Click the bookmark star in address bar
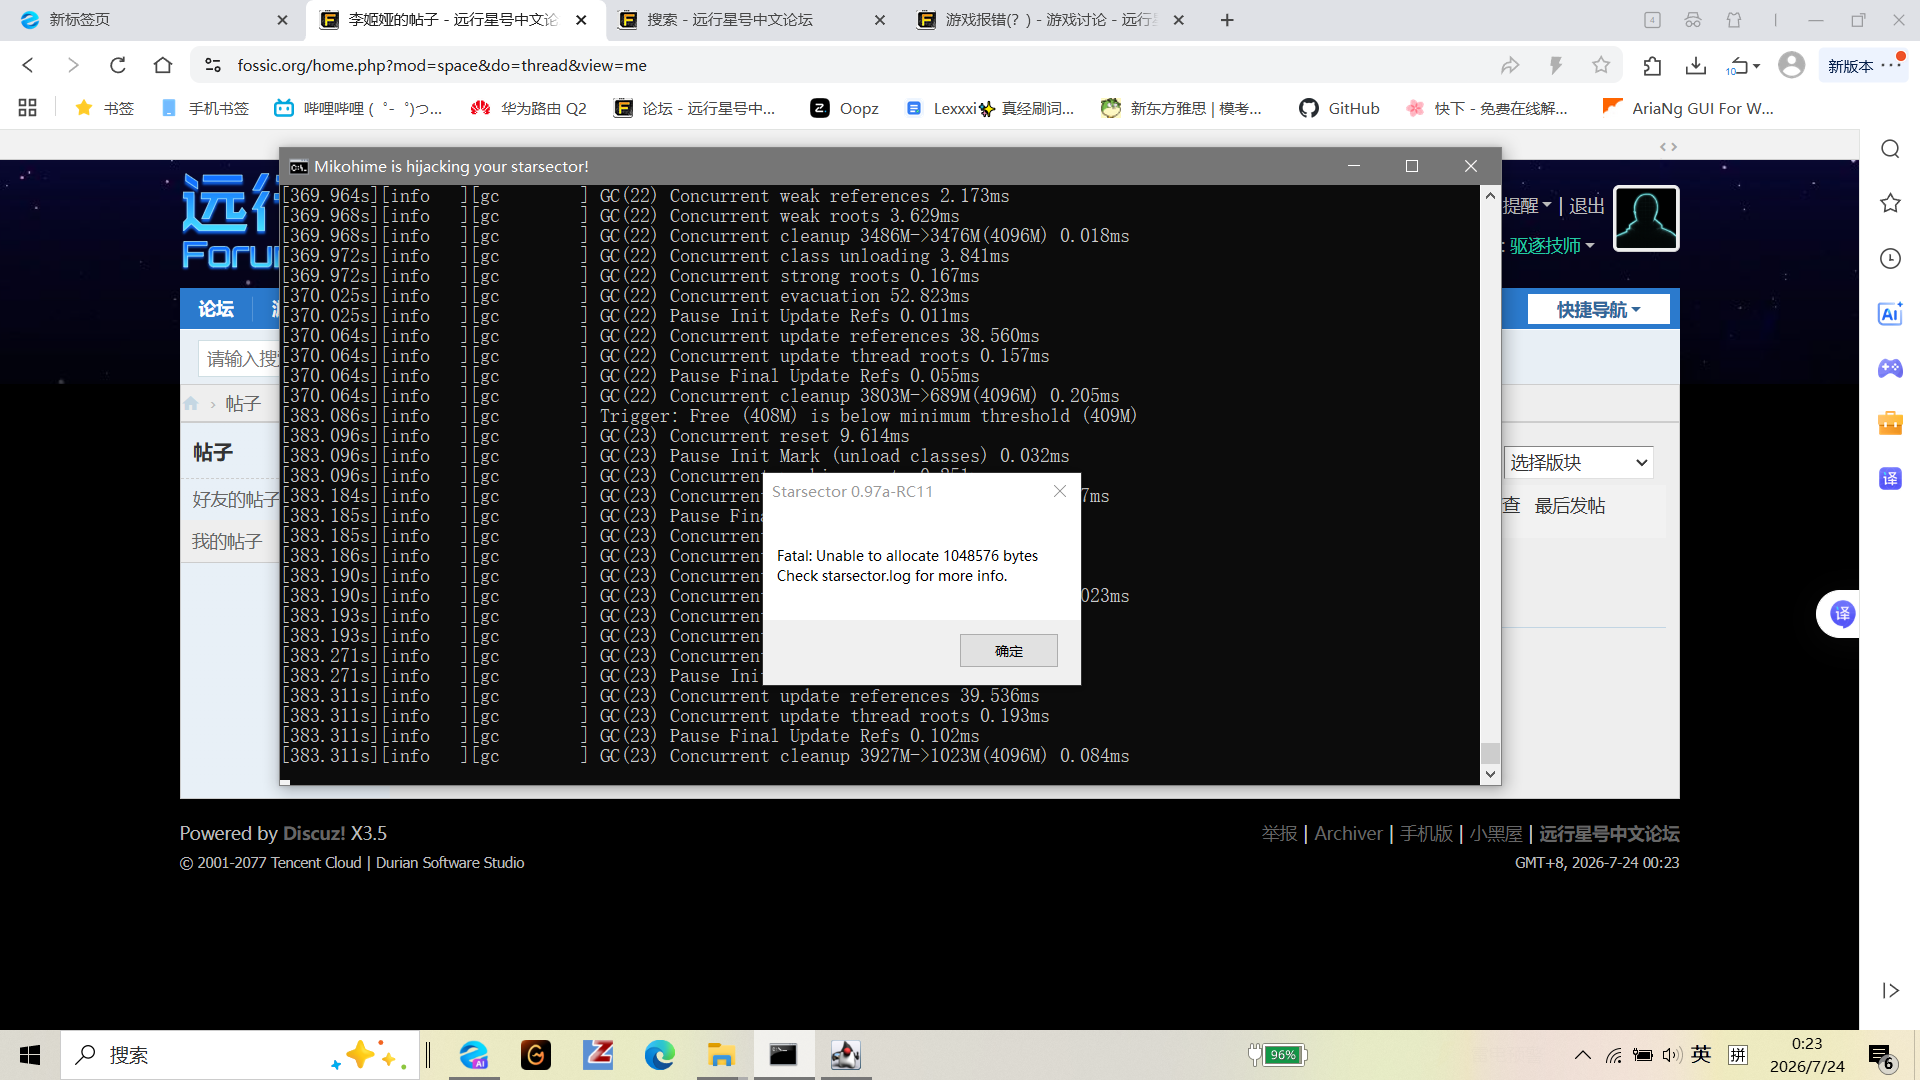 point(1601,65)
